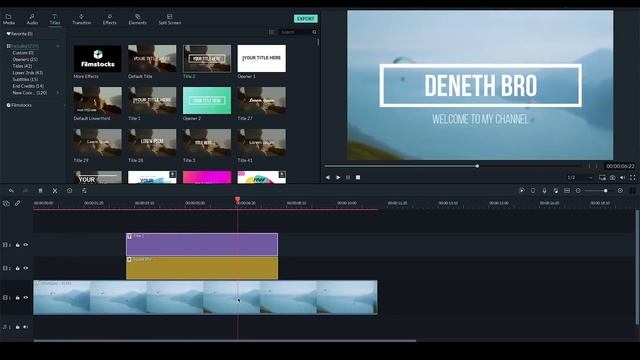Open the Split Screen tab
This screenshot has height=360, width=640.
click(x=169, y=19)
